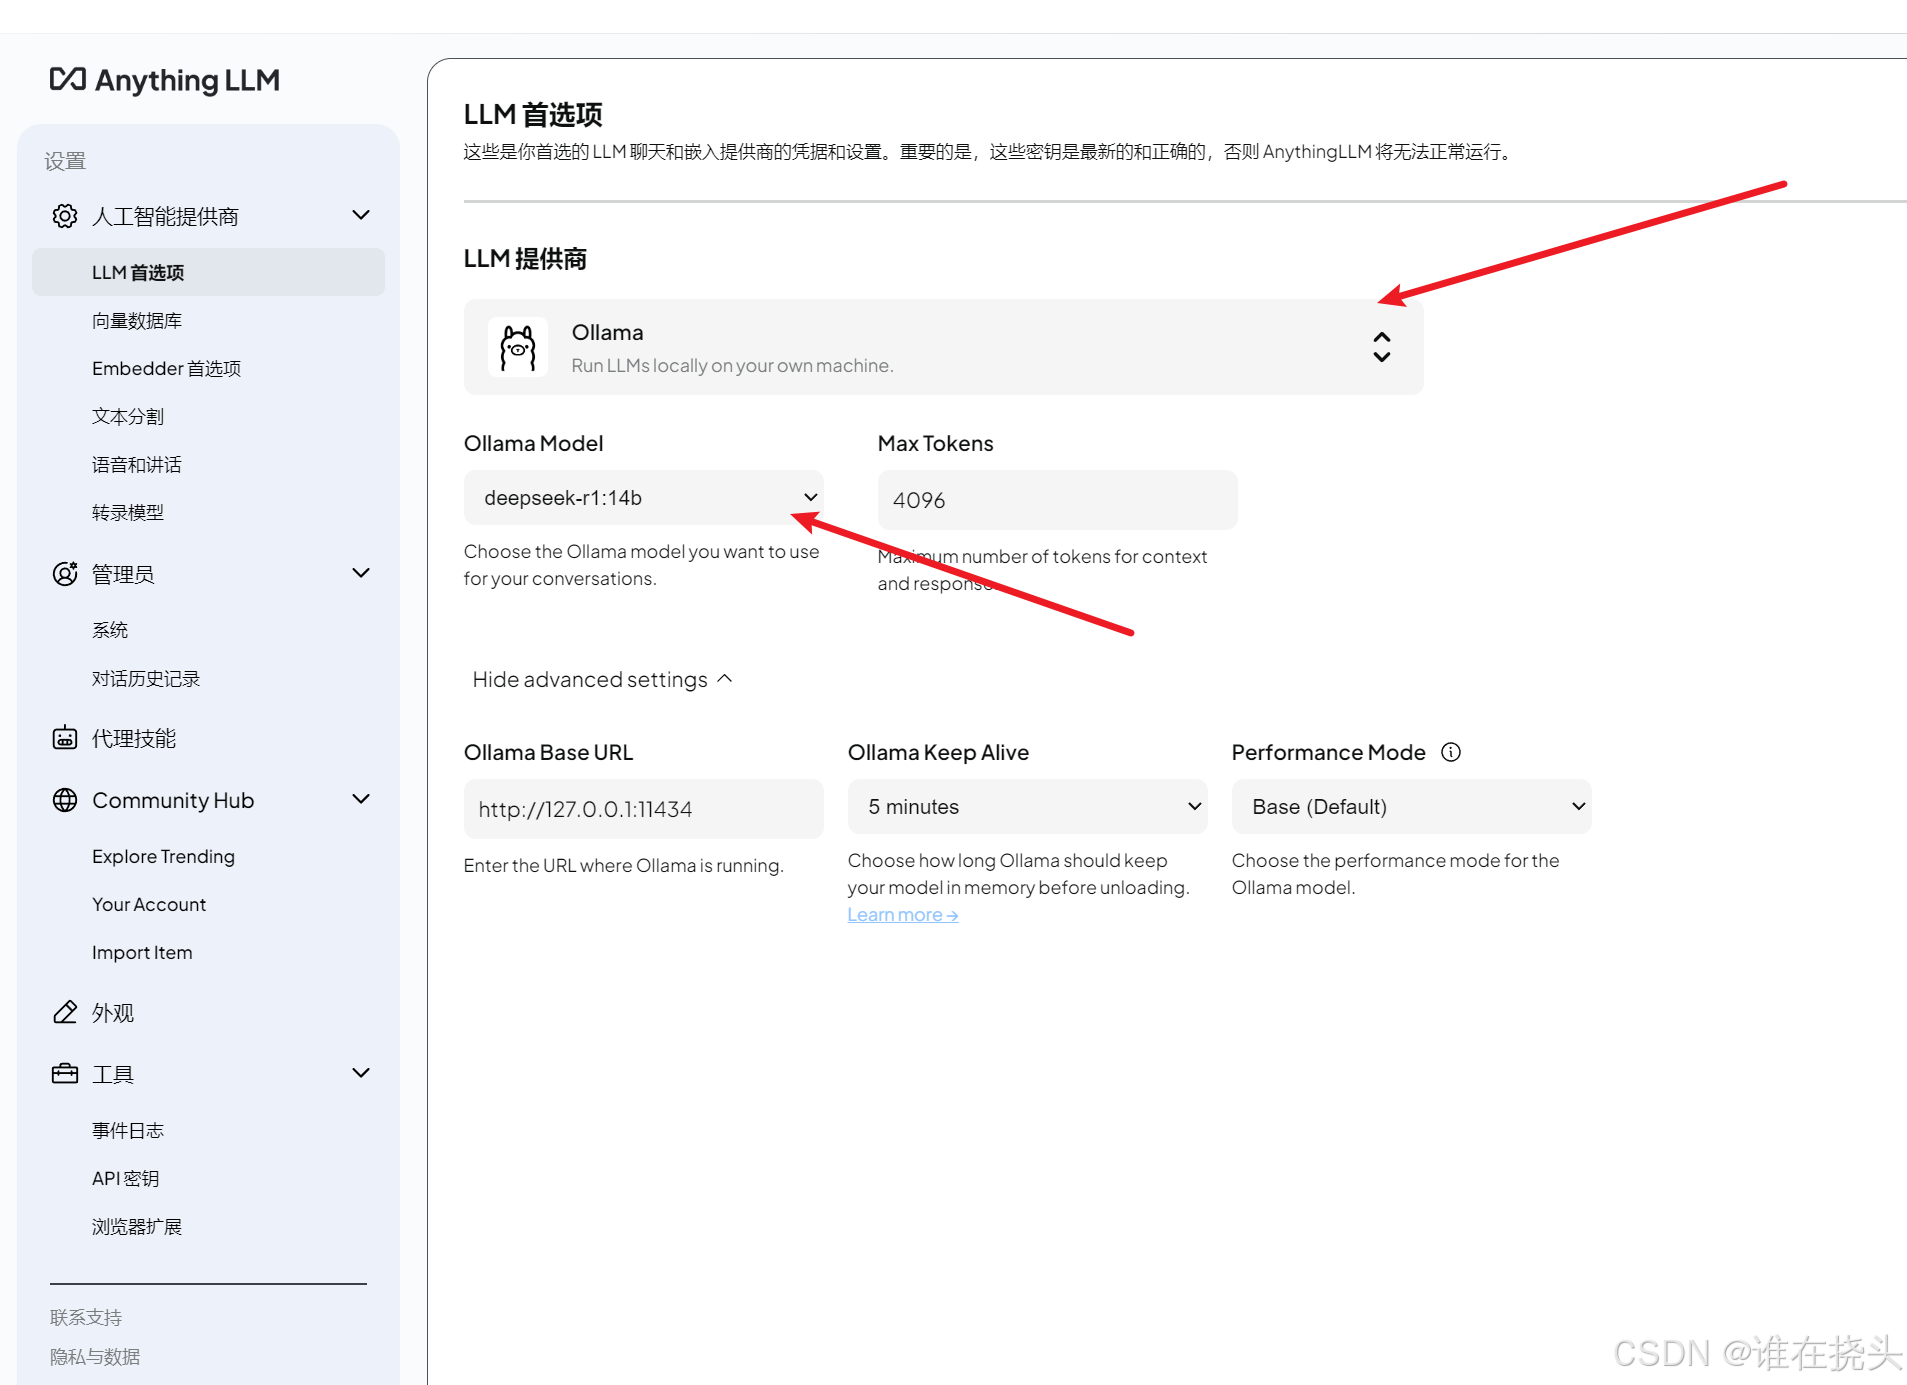Collapse the Community Hub chevron

pyautogui.click(x=362, y=799)
